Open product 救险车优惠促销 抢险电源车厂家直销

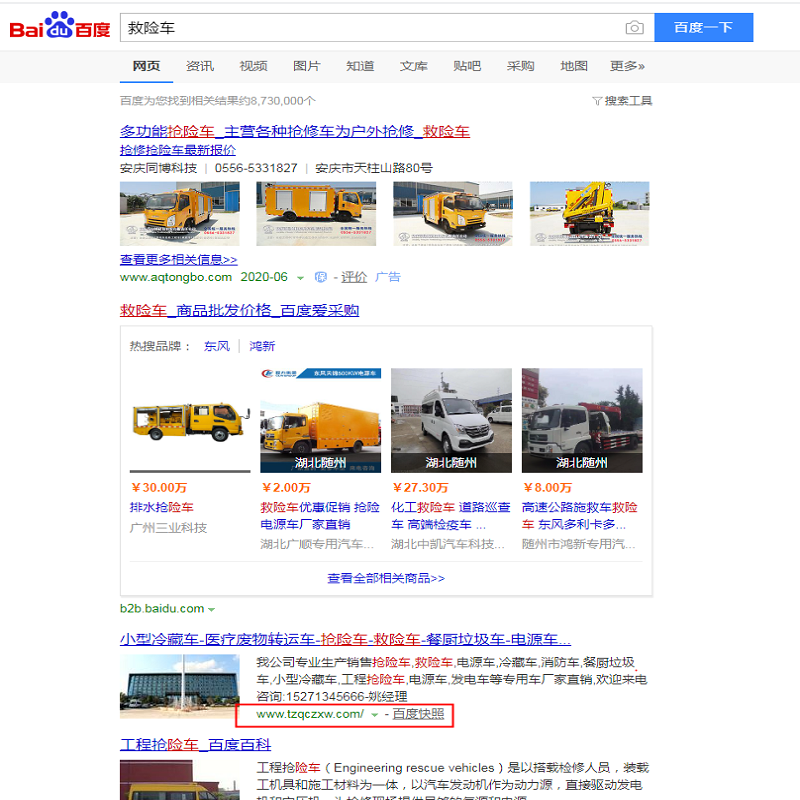point(320,516)
